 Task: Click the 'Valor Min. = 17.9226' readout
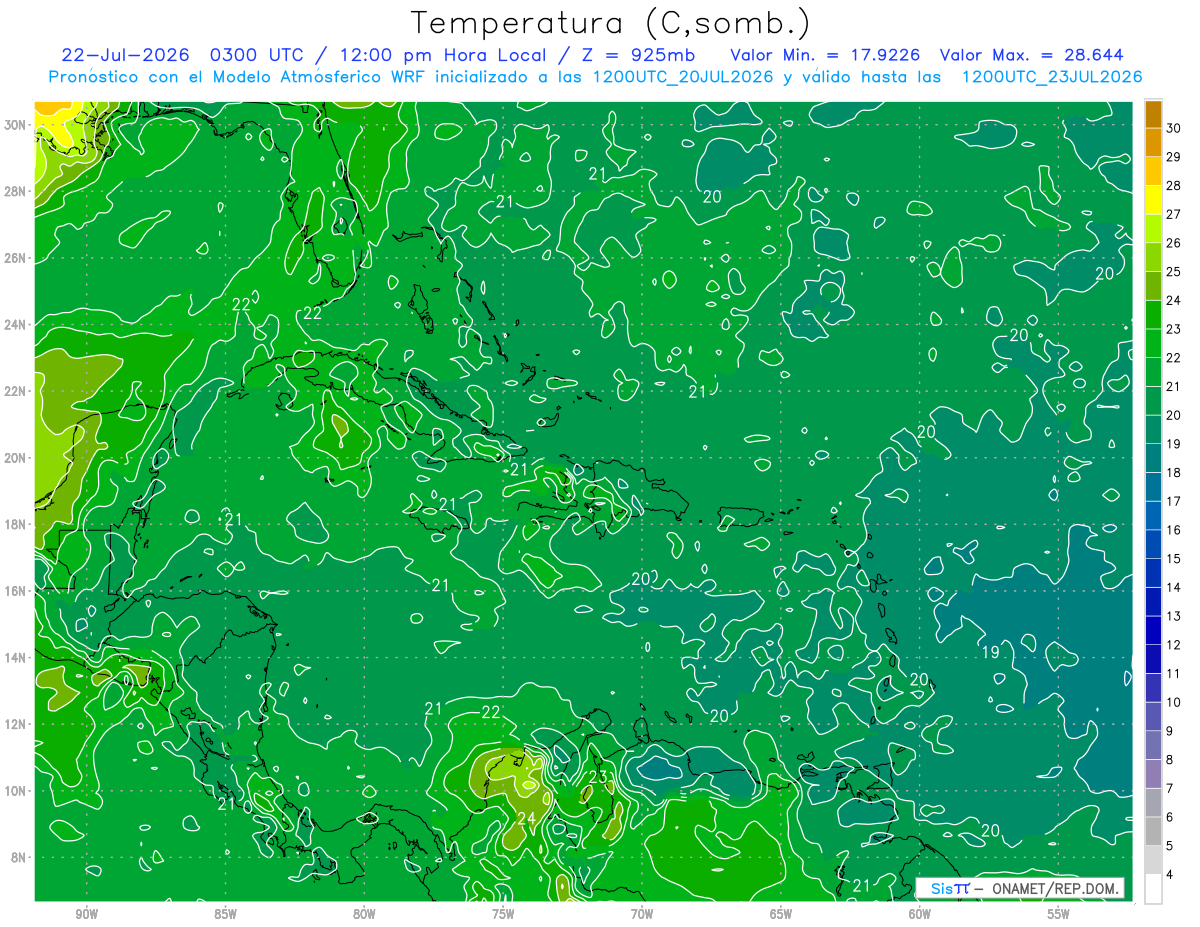824,55
